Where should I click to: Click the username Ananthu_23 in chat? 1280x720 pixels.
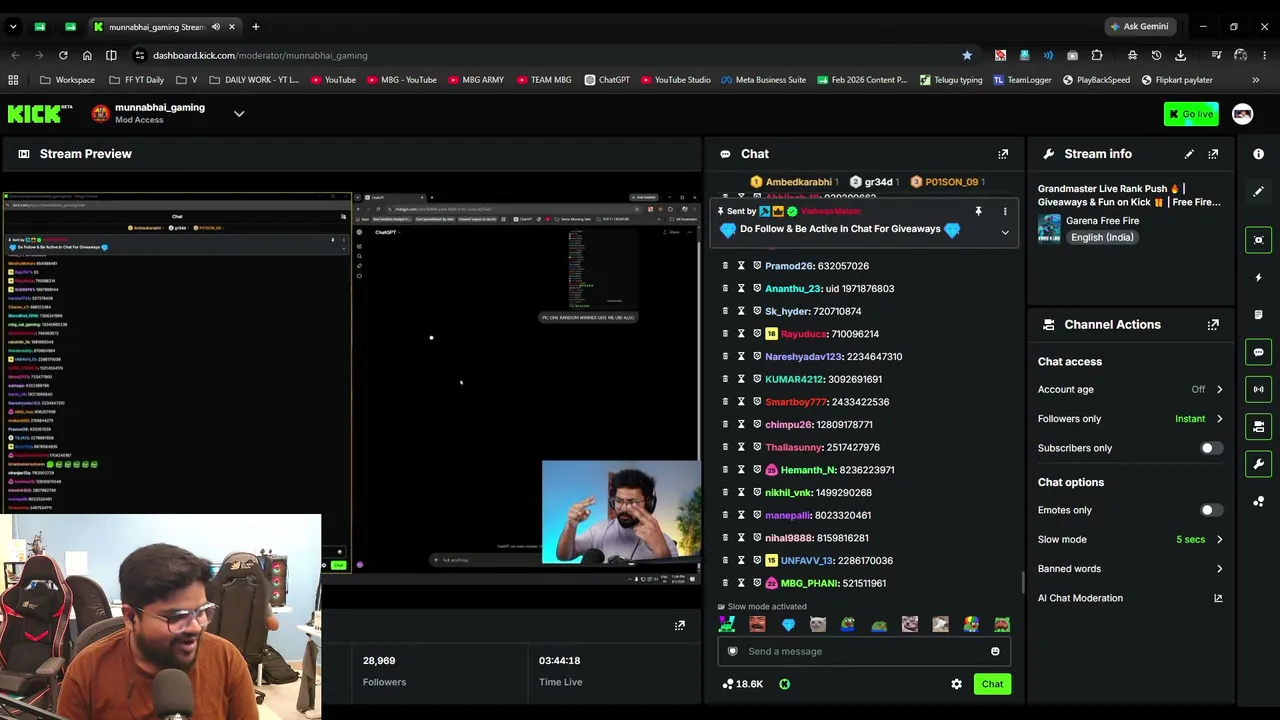point(794,289)
